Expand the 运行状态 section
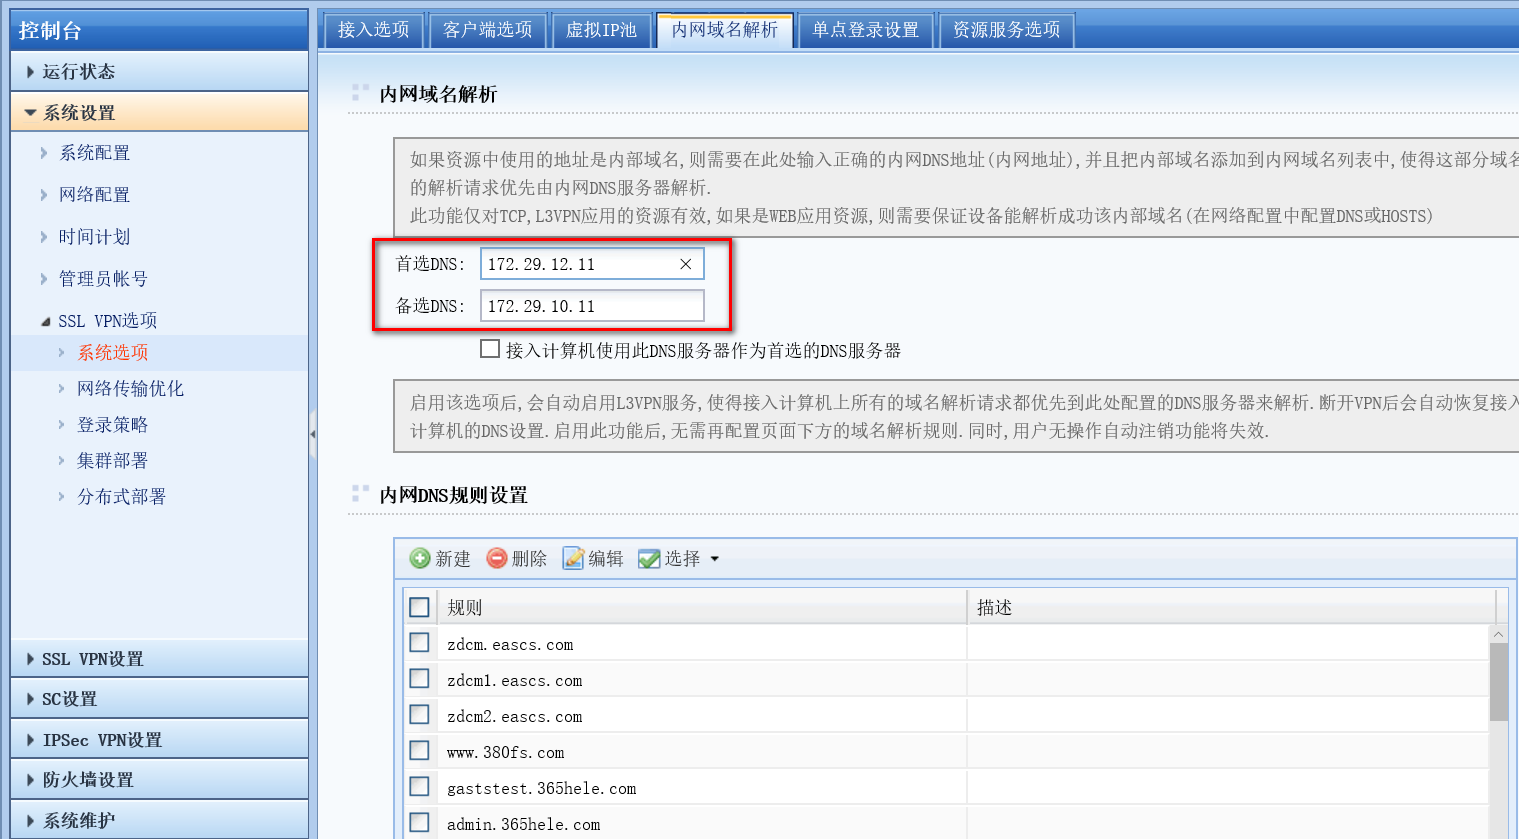The width and height of the screenshot is (1519, 839). click(x=78, y=72)
